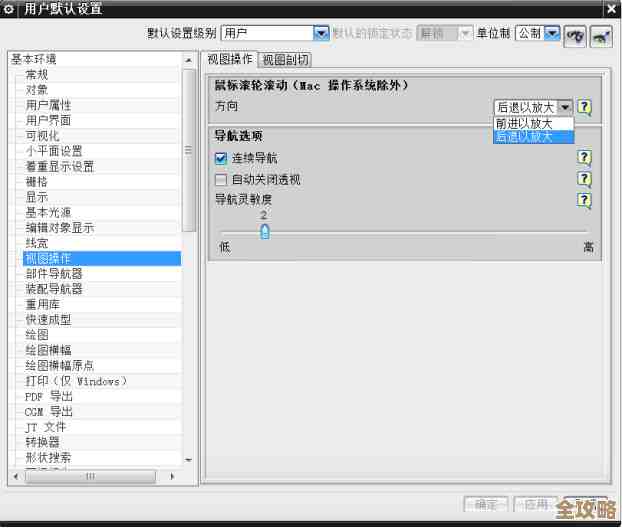Select 着重显示设置 entry

coord(60,166)
